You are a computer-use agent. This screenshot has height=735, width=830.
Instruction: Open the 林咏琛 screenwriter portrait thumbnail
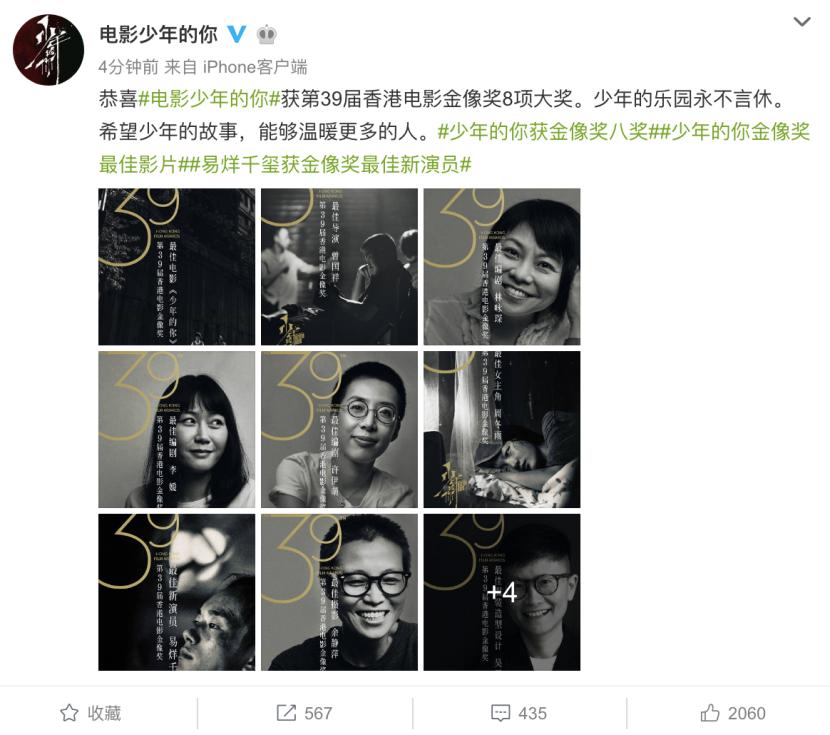click(x=502, y=267)
